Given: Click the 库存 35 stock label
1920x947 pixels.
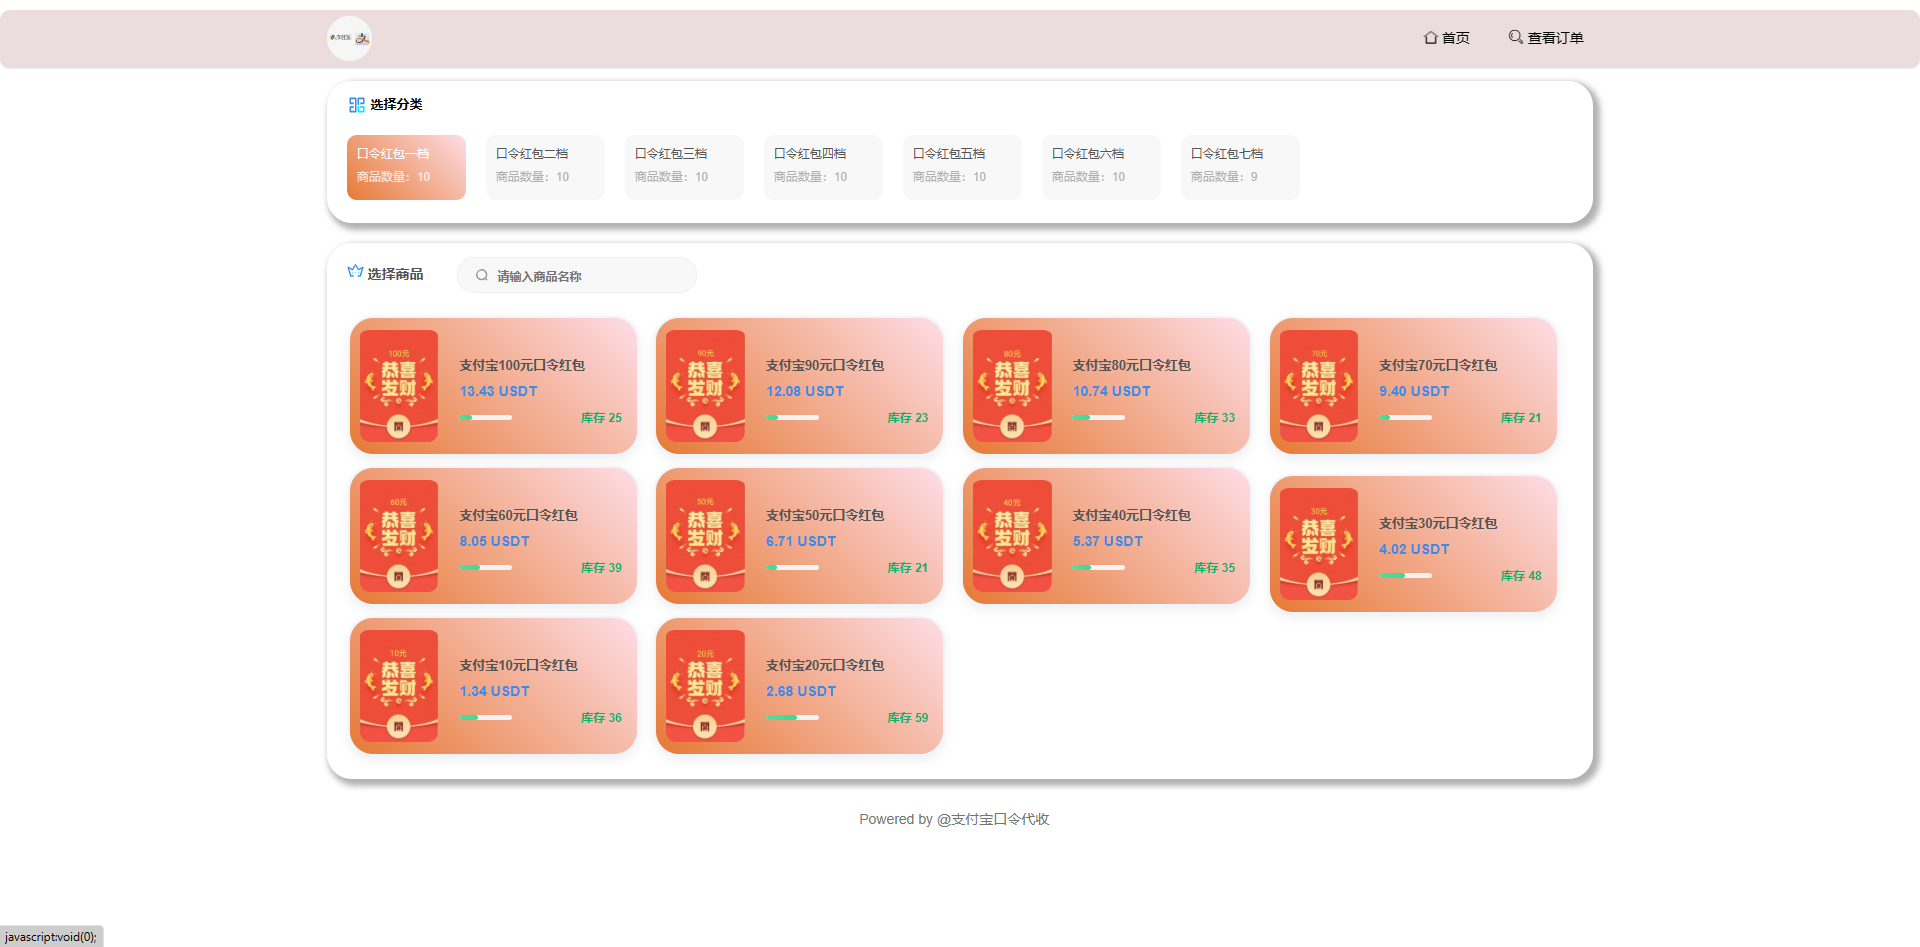Looking at the screenshot, I should point(1215,568).
